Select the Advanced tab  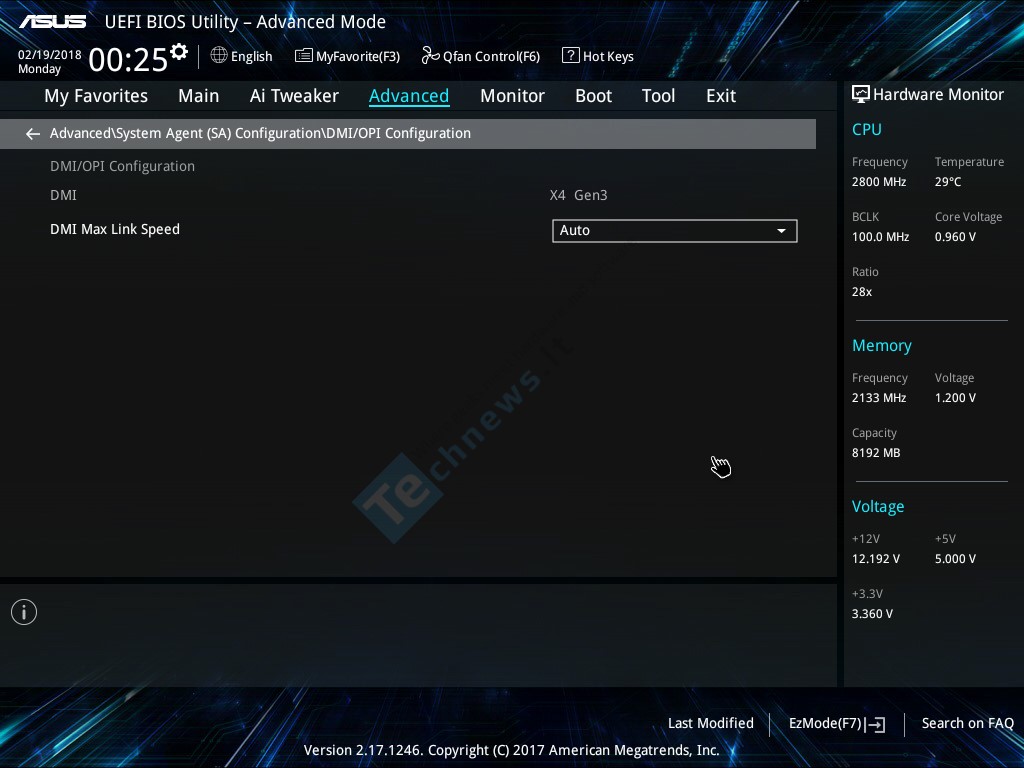pos(409,96)
